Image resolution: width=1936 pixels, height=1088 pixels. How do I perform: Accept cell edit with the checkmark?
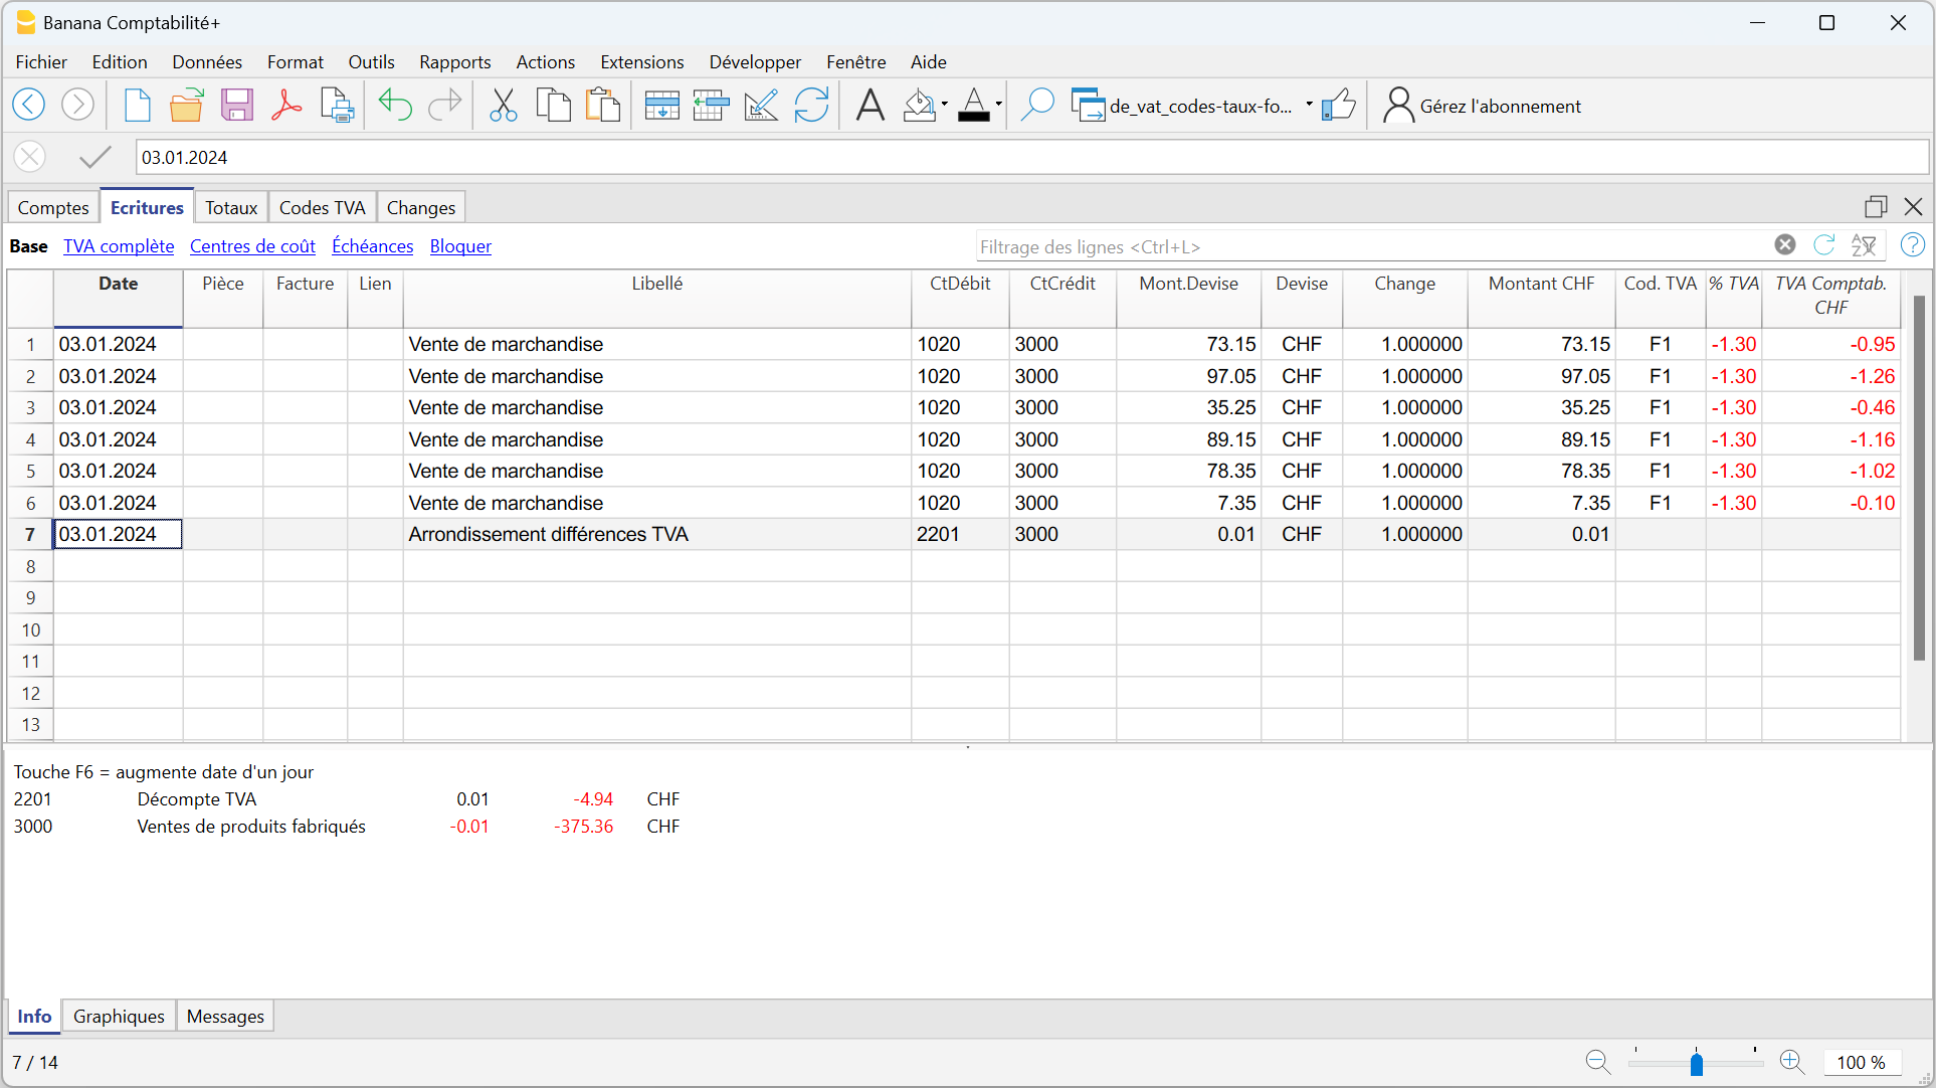click(95, 157)
